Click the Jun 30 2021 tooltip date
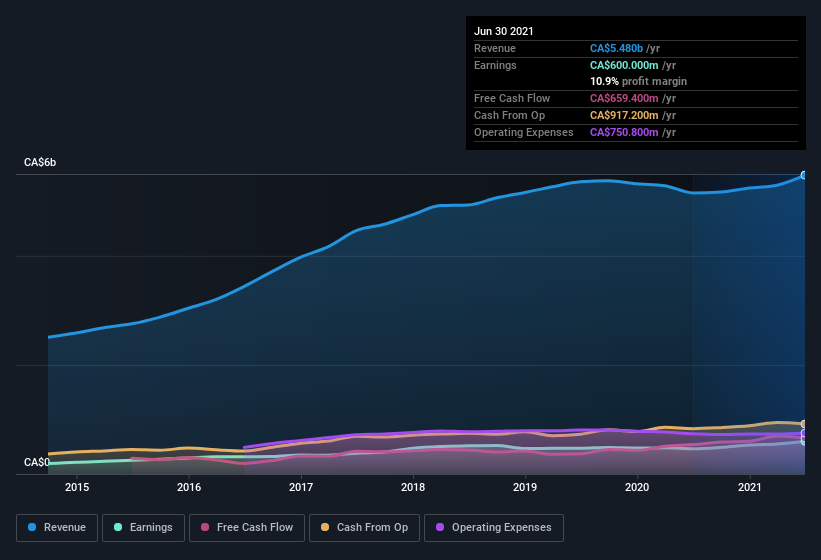Screen dimensions: 821x560 click(504, 31)
